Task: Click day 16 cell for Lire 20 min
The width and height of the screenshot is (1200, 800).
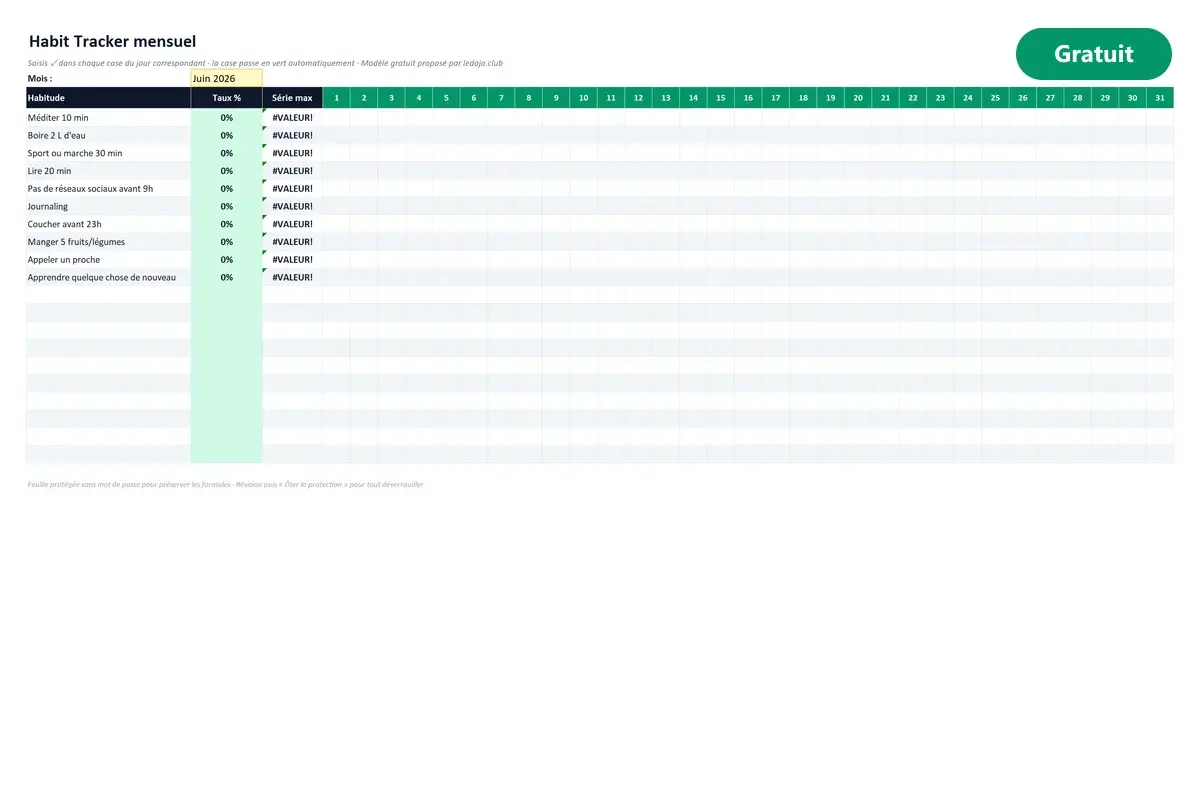Action: point(748,171)
